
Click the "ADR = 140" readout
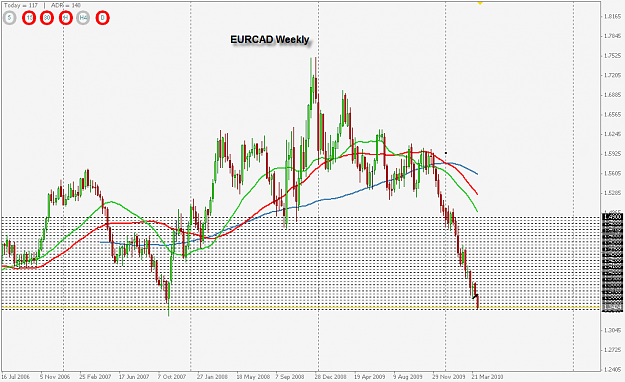(x=65, y=5)
